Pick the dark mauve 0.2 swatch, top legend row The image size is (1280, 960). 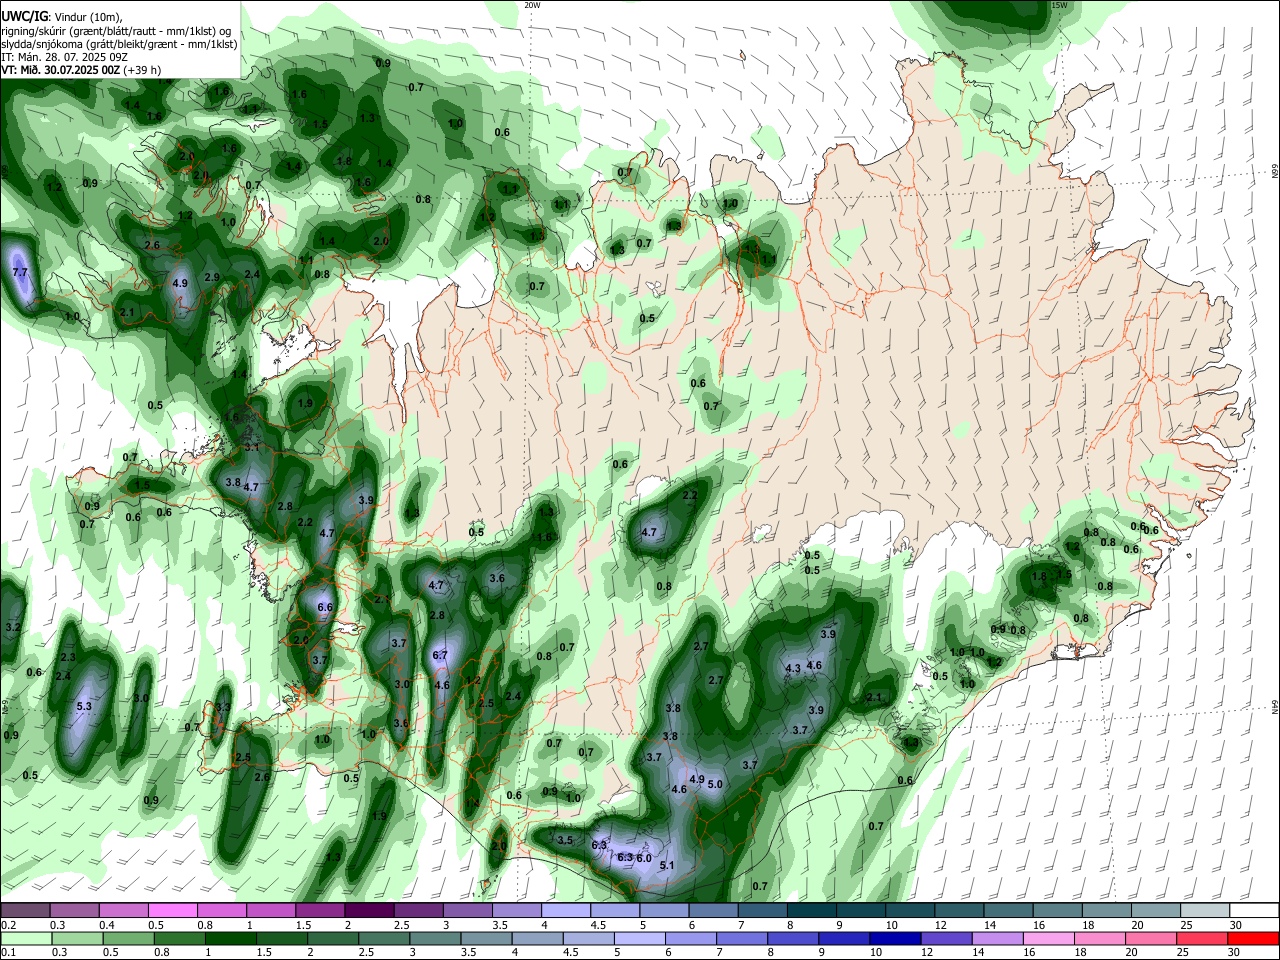coord(25,911)
